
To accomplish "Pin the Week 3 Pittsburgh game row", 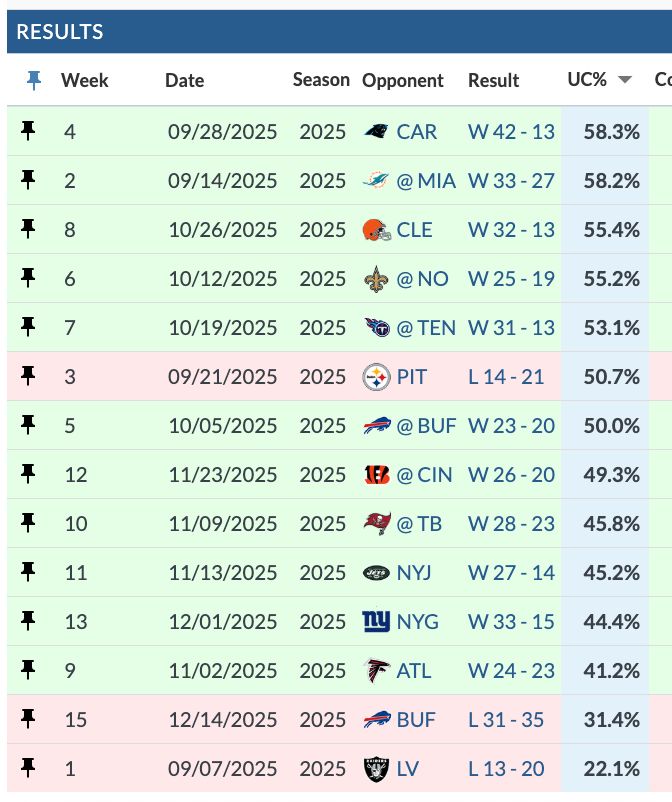I will coord(29,376).
